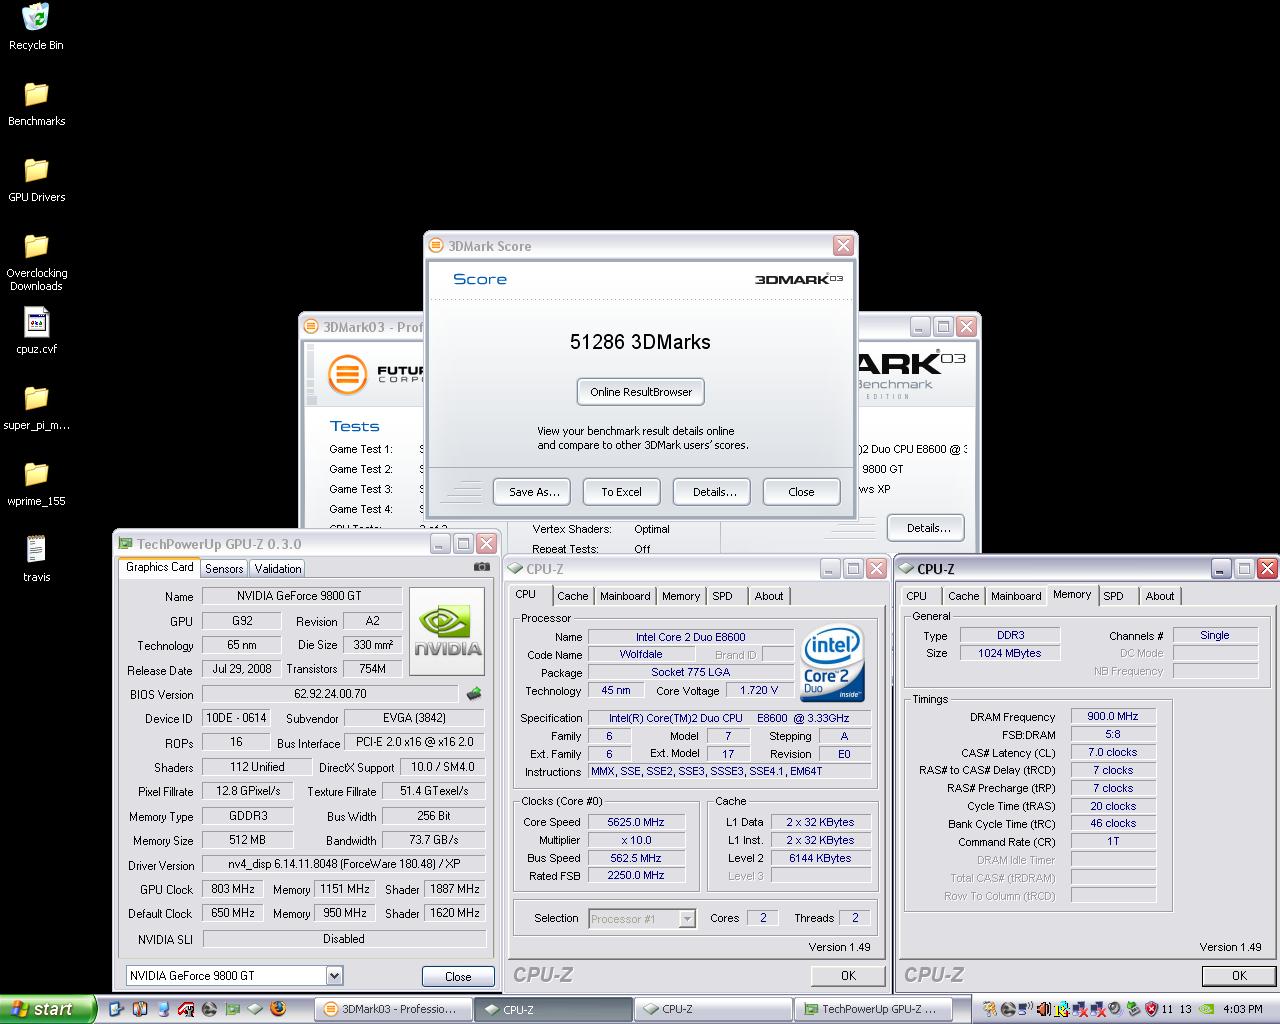This screenshot has height=1024, width=1280.
Task: Click the Core Voltage value 1.720 V
Action: click(759, 690)
